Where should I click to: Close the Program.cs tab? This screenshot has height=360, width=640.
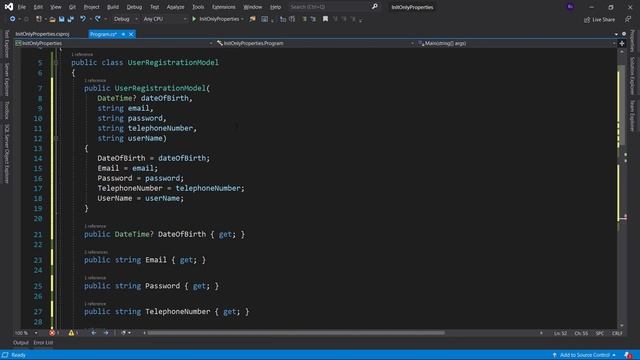131,34
